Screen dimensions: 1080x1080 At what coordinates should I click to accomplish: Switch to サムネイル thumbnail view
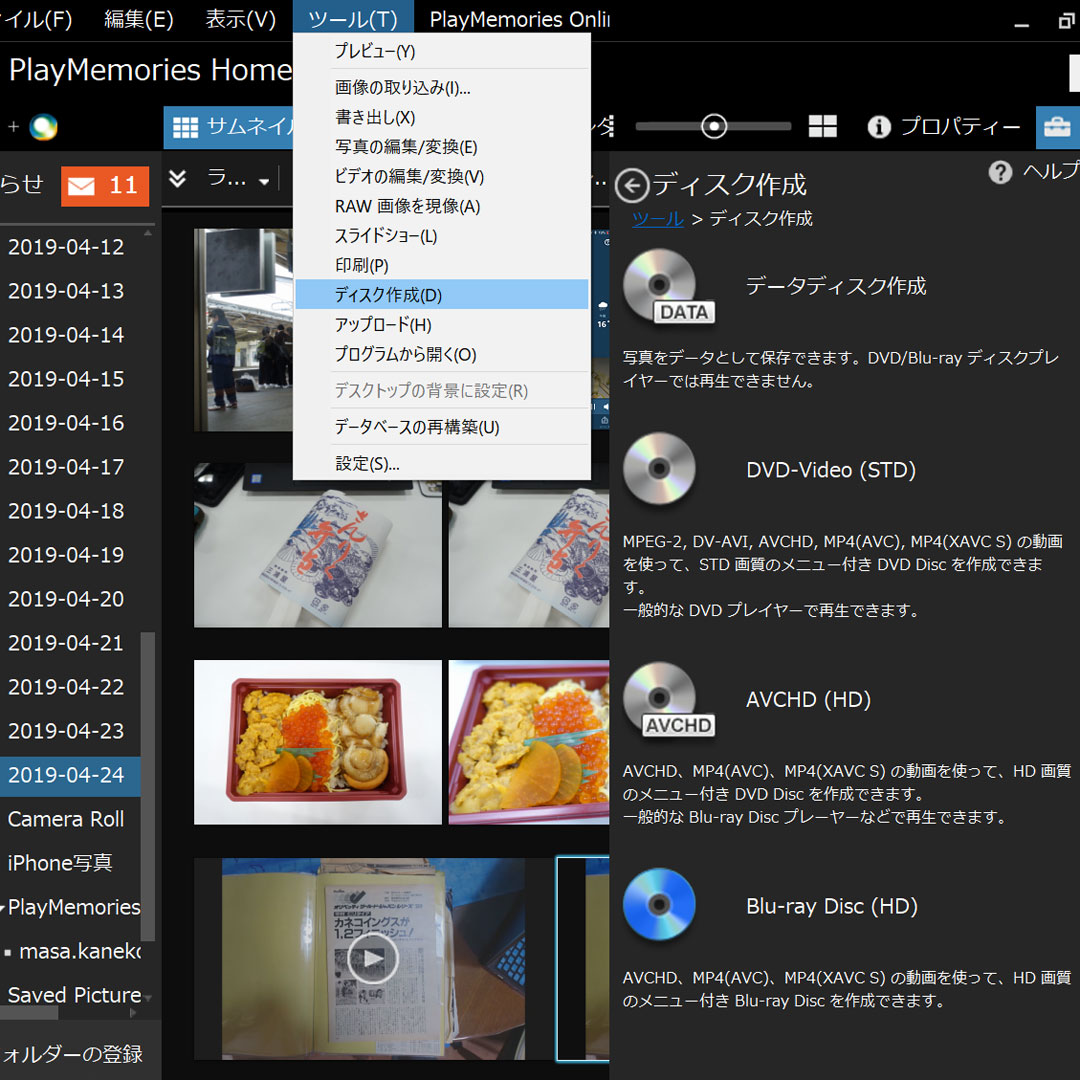(229, 127)
